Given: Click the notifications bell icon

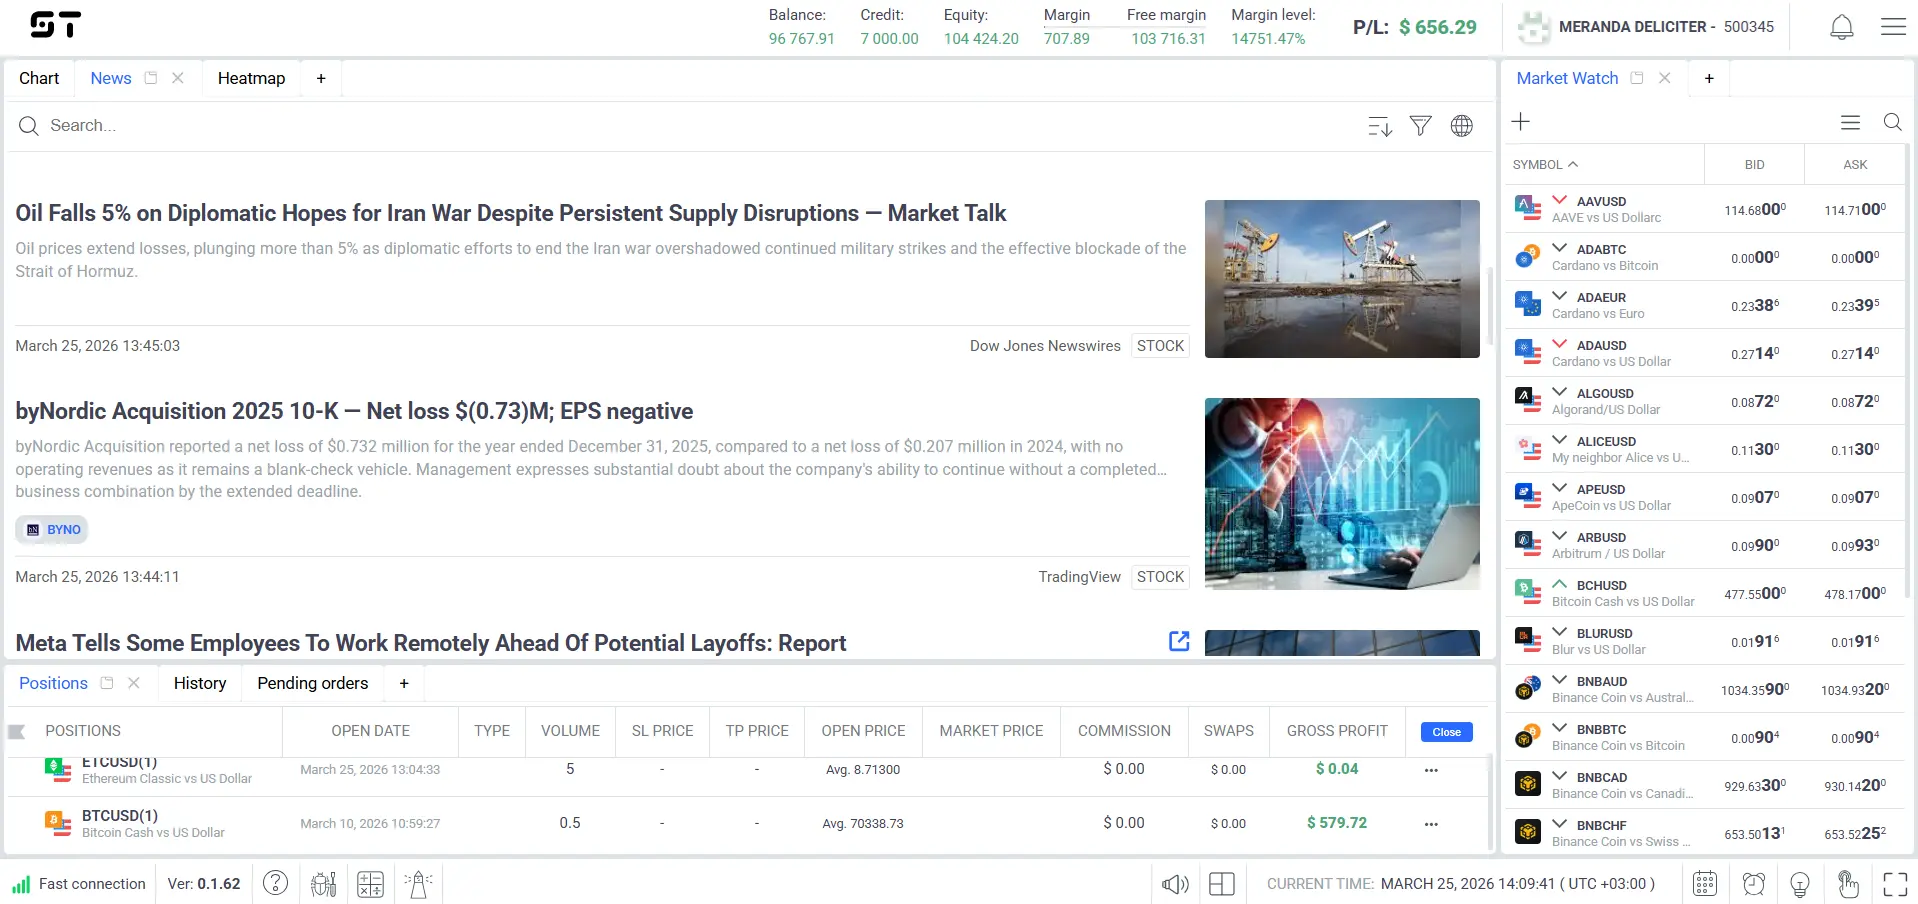Looking at the screenshot, I should point(1841,27).
